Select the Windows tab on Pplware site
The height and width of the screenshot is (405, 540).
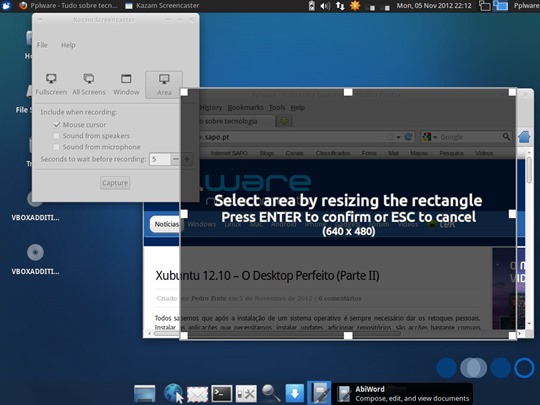click(x=202, y=225)
